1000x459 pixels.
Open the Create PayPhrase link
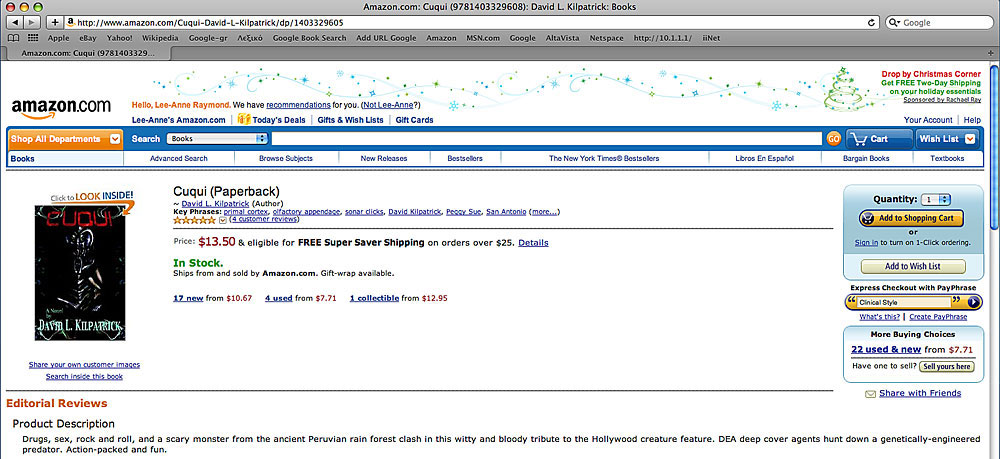click(938, 317)
